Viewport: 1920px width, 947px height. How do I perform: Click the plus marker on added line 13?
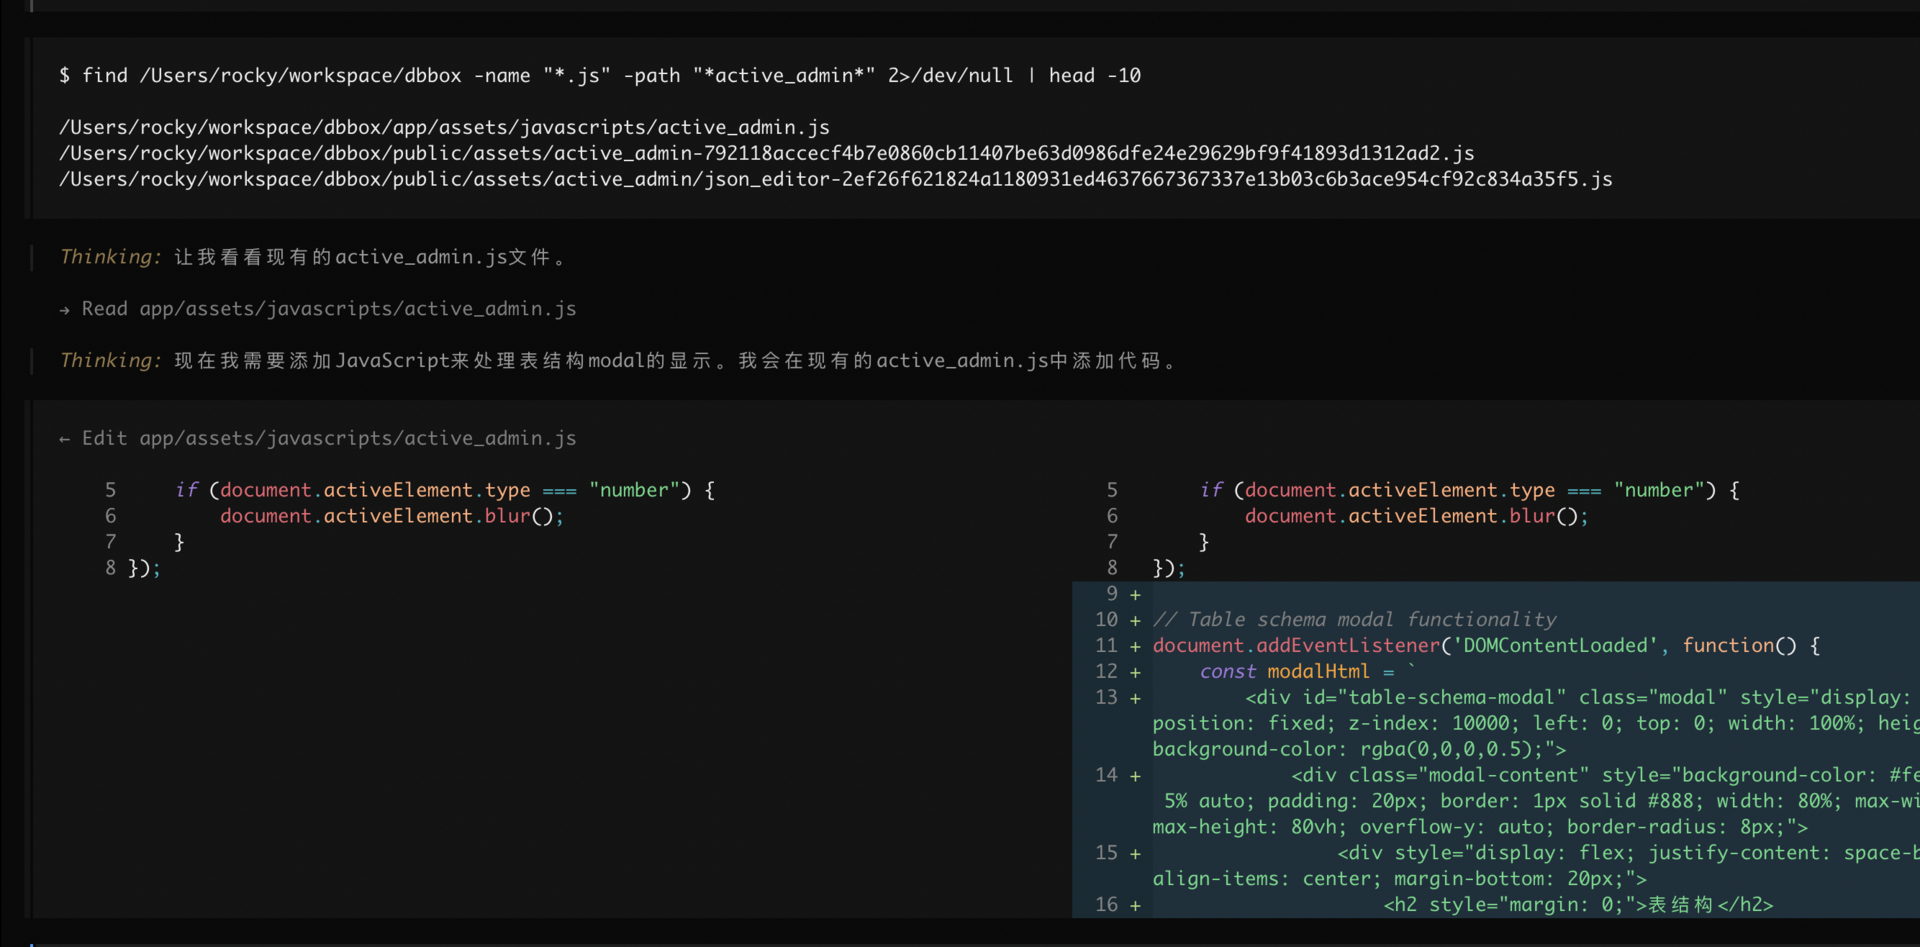pos(1135,698)
